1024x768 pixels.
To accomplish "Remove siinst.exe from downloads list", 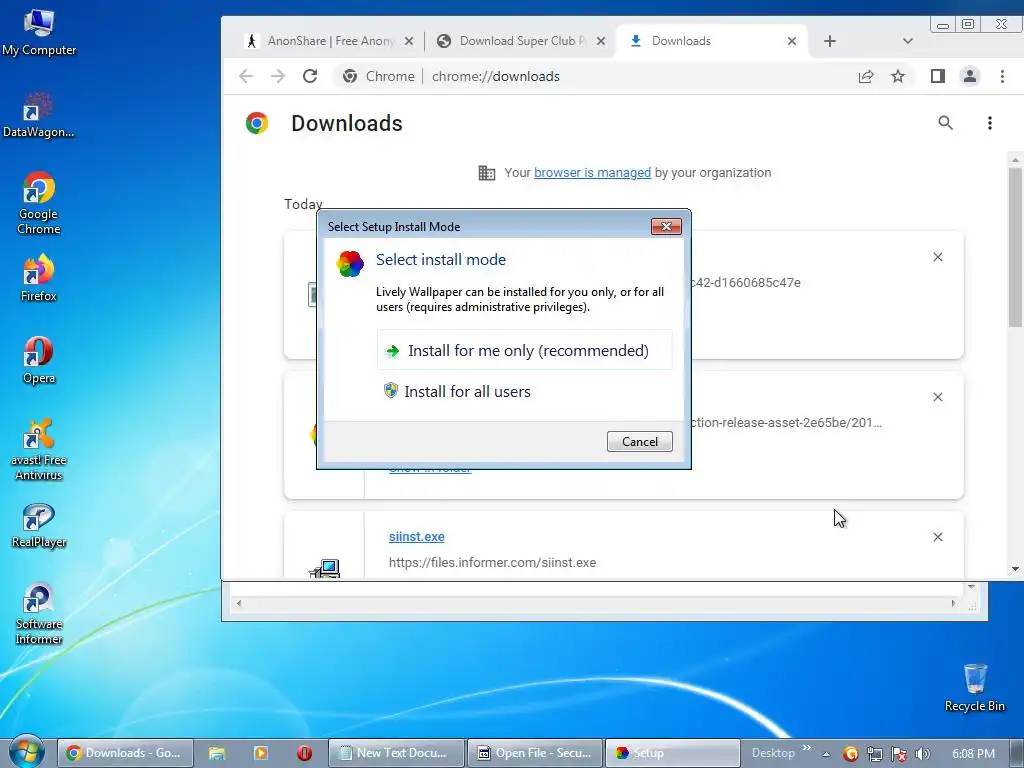I will (x=938, y=537).
